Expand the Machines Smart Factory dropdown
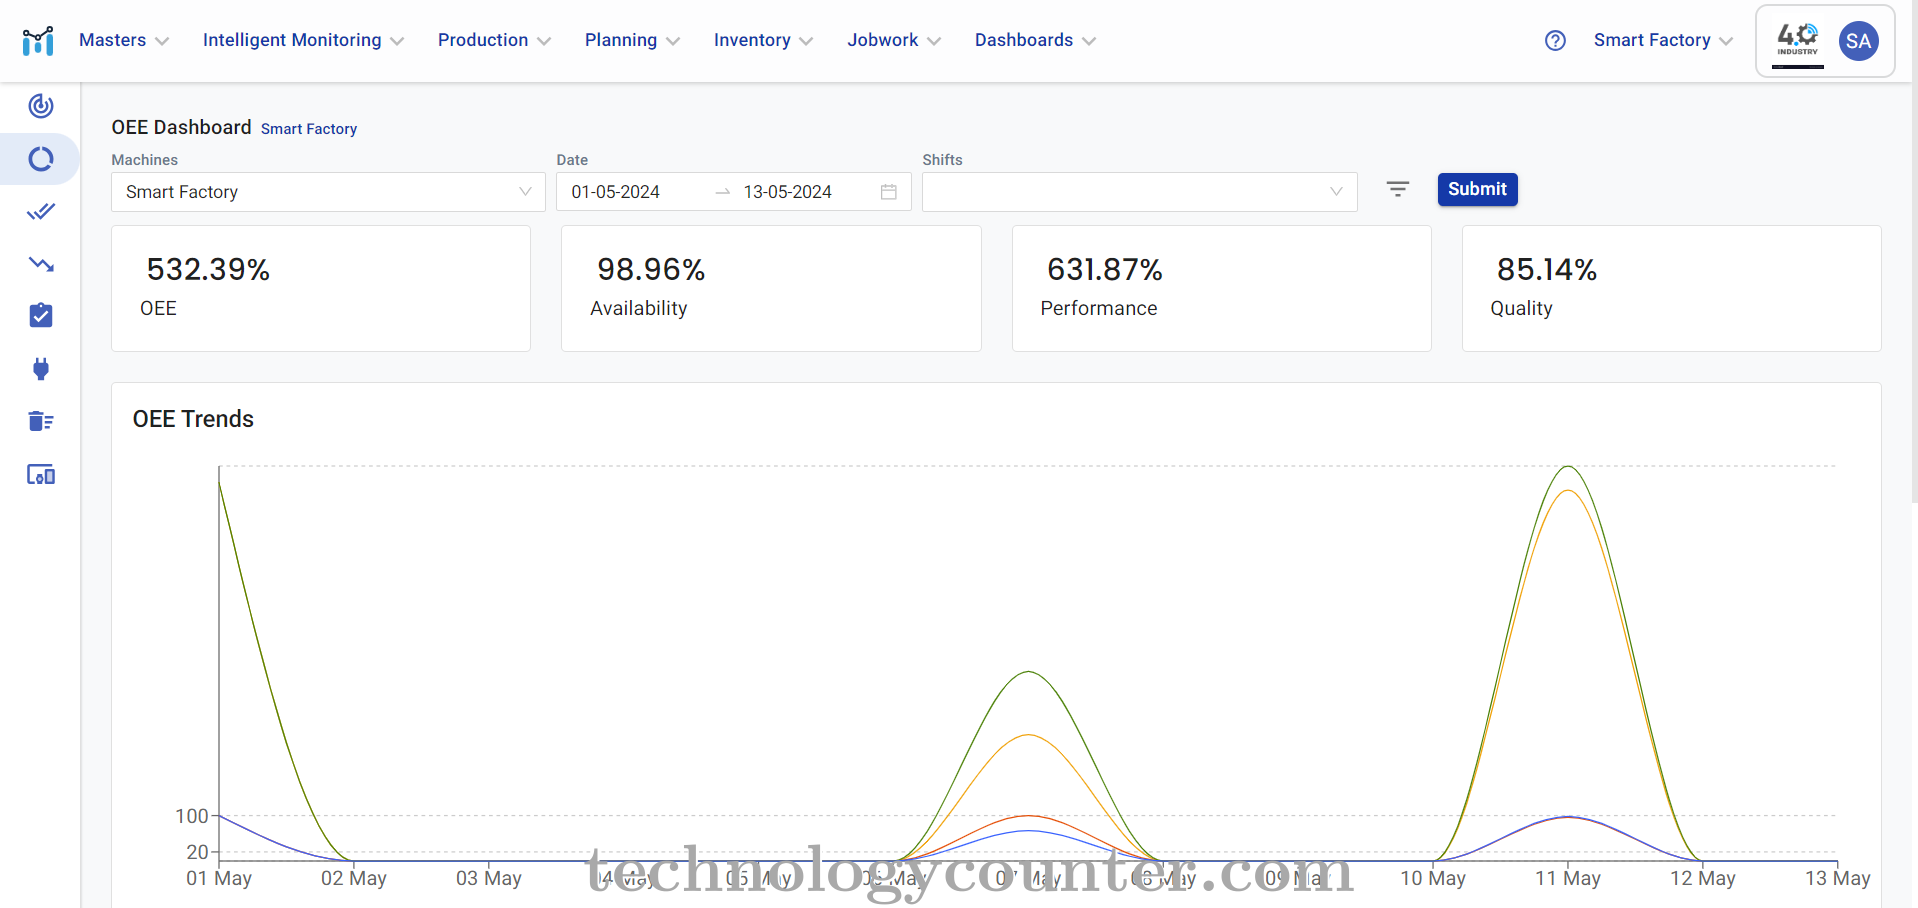1918x908 pixels. pos(328,192)
